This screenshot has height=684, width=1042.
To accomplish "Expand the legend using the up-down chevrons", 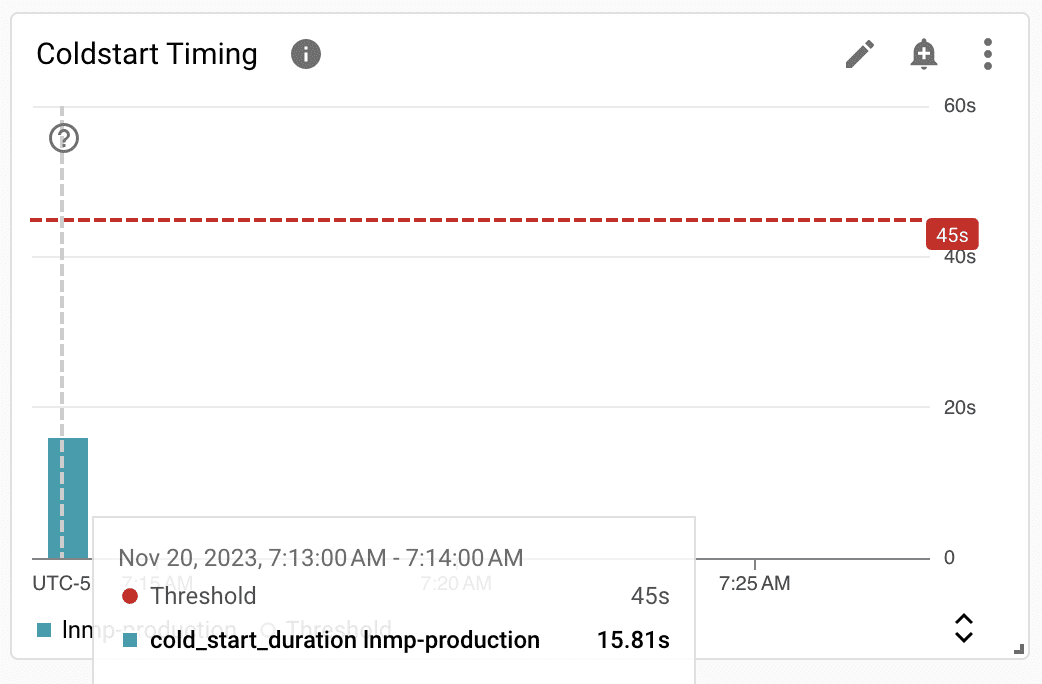I will [964, 628].
